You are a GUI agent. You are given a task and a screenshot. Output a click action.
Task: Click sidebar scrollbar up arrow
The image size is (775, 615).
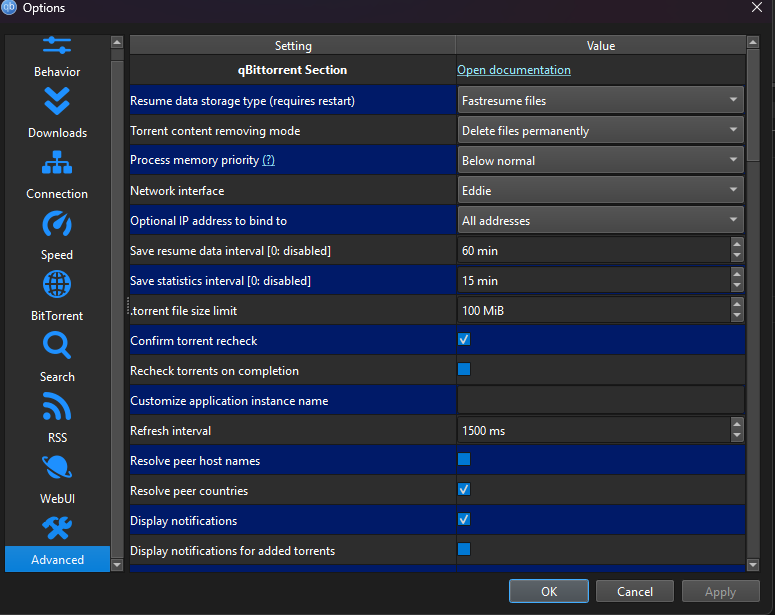click(117, 42)
